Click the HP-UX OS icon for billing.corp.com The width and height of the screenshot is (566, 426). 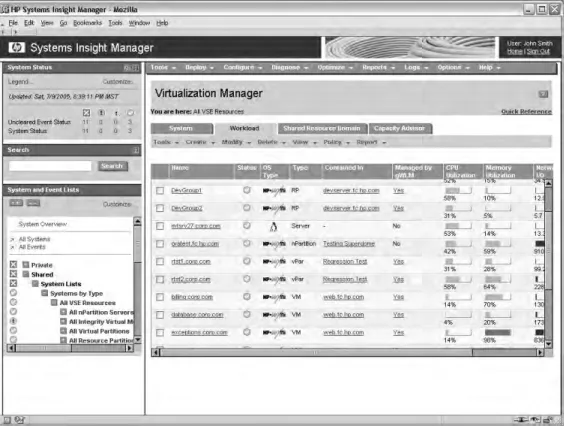tap(274, 297)
